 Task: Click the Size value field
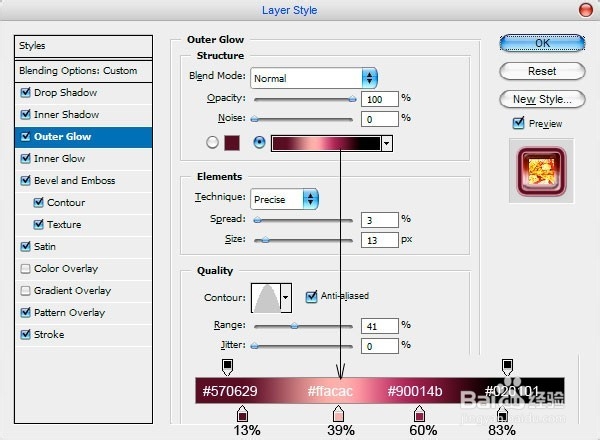coord(380,240)
